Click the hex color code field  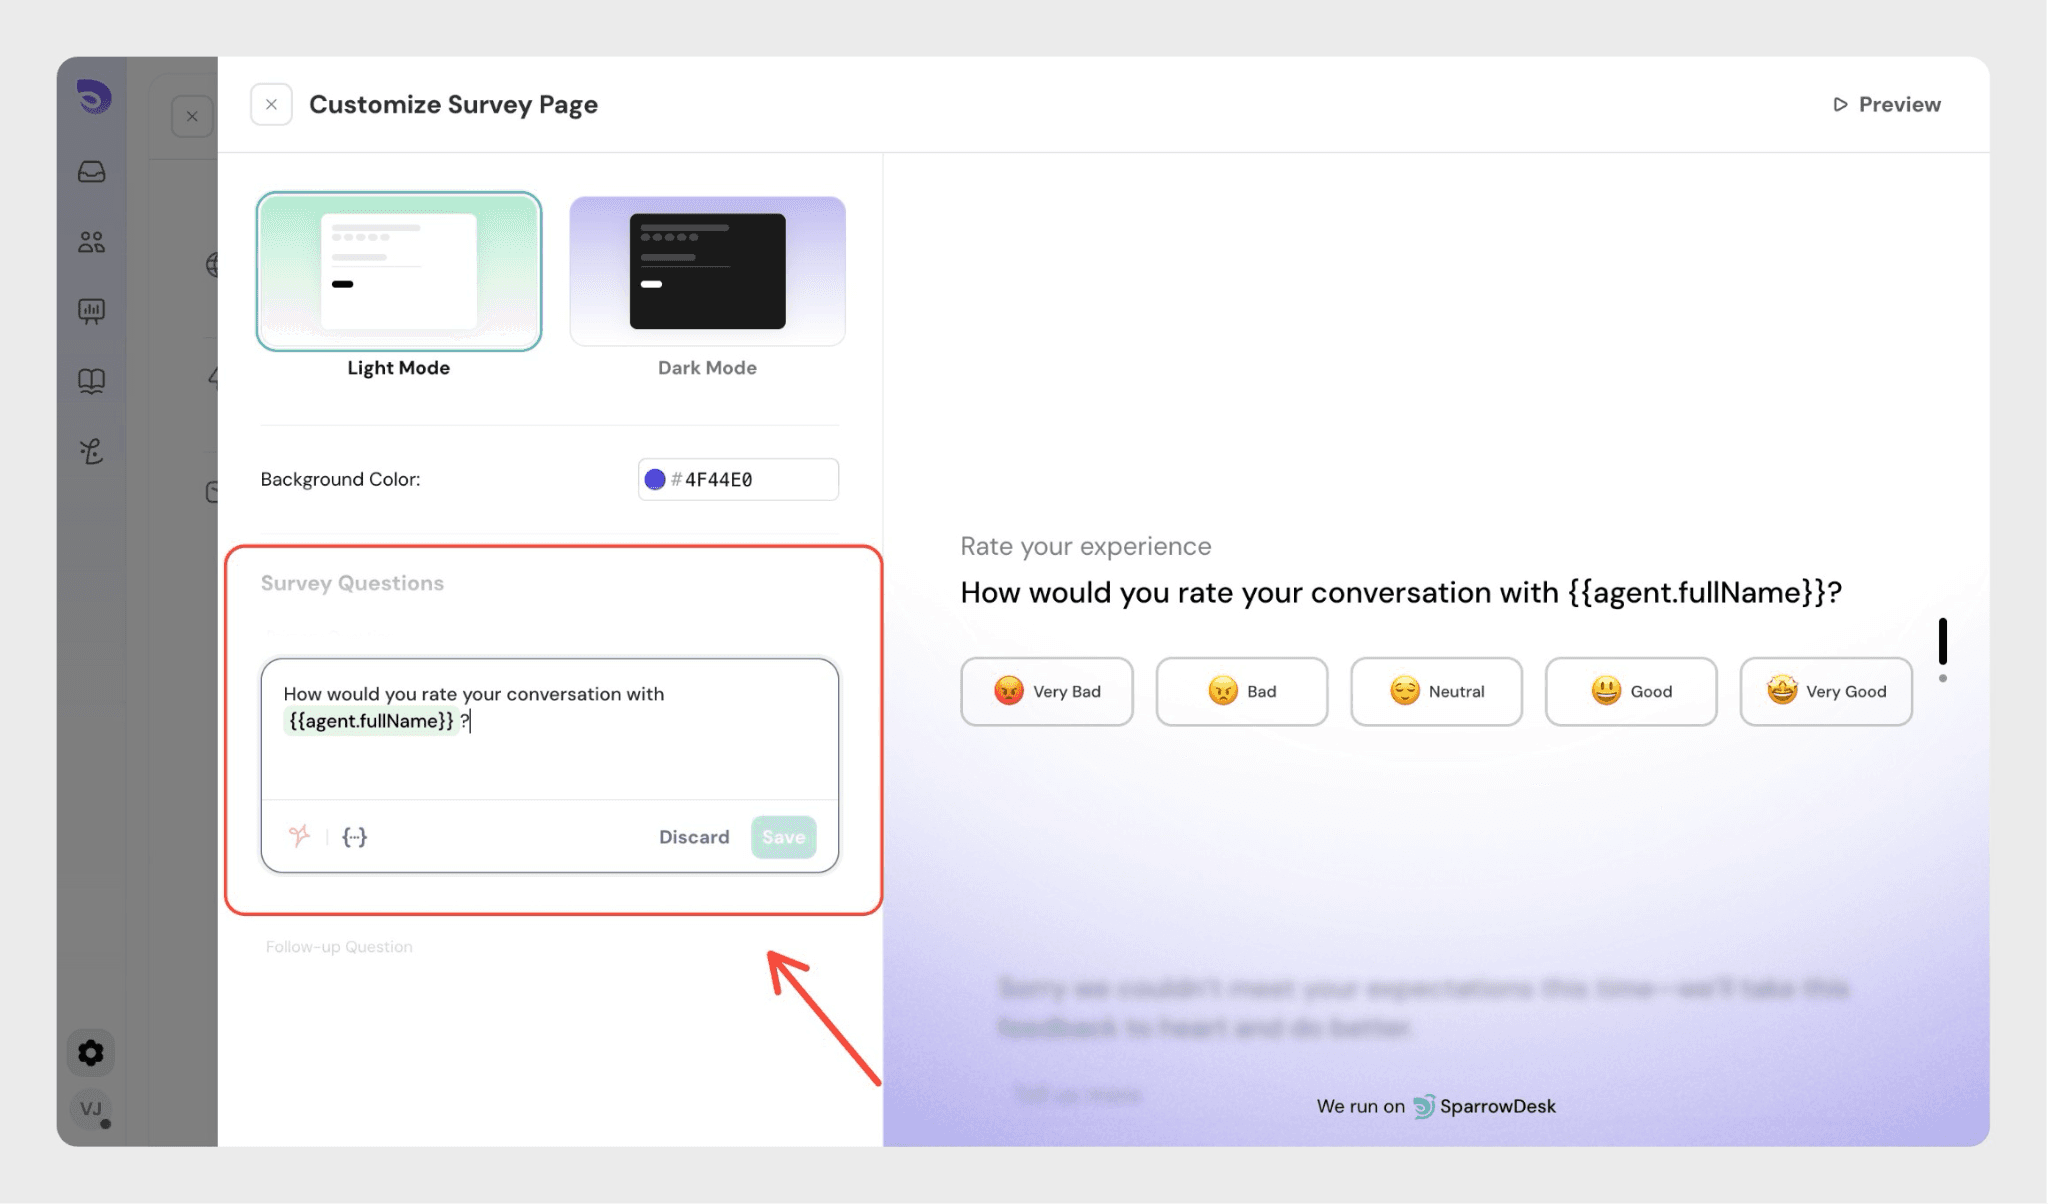click(x=750, y=479)
